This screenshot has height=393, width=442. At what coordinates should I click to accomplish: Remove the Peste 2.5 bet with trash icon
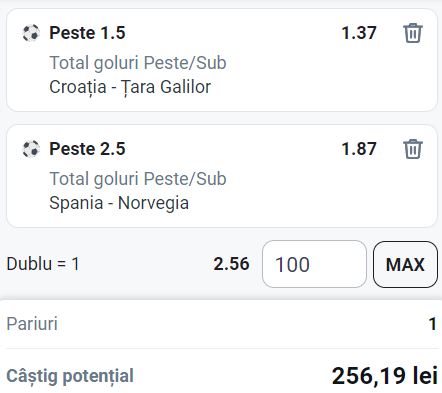click(413, 149)
